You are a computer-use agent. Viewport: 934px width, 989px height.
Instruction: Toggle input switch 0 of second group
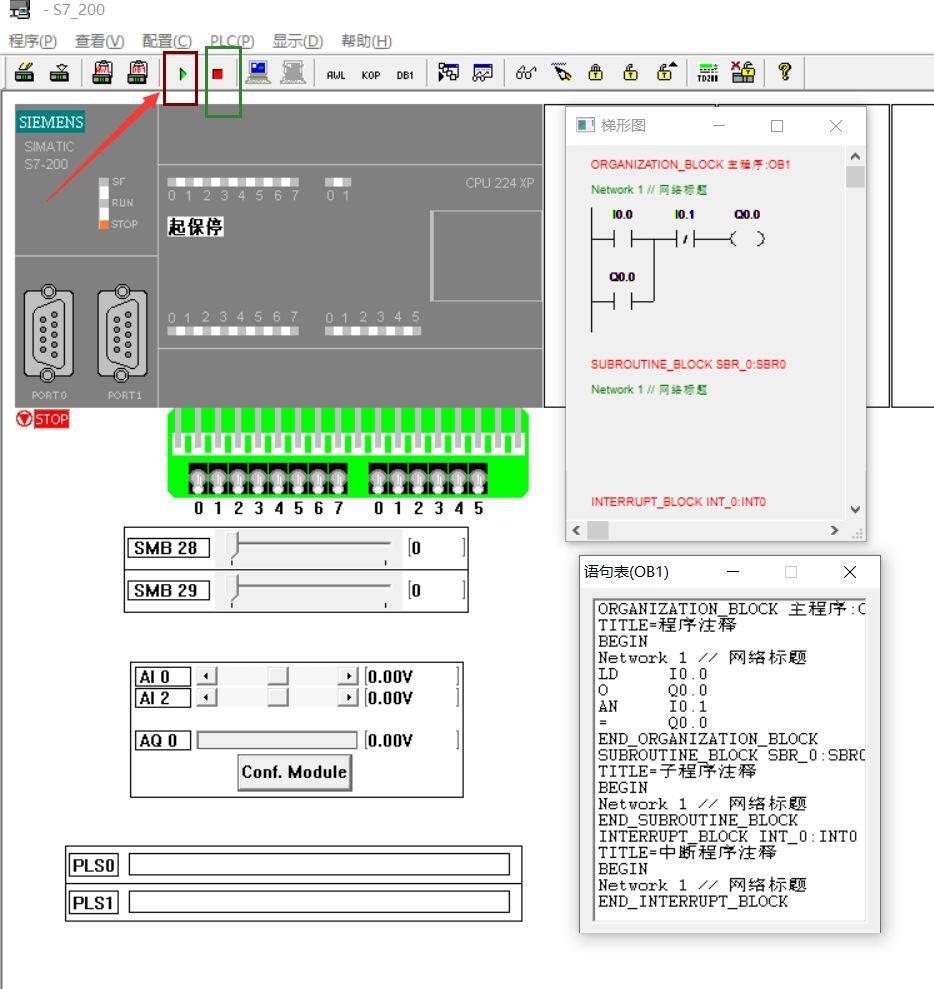[x=378, y=479]
